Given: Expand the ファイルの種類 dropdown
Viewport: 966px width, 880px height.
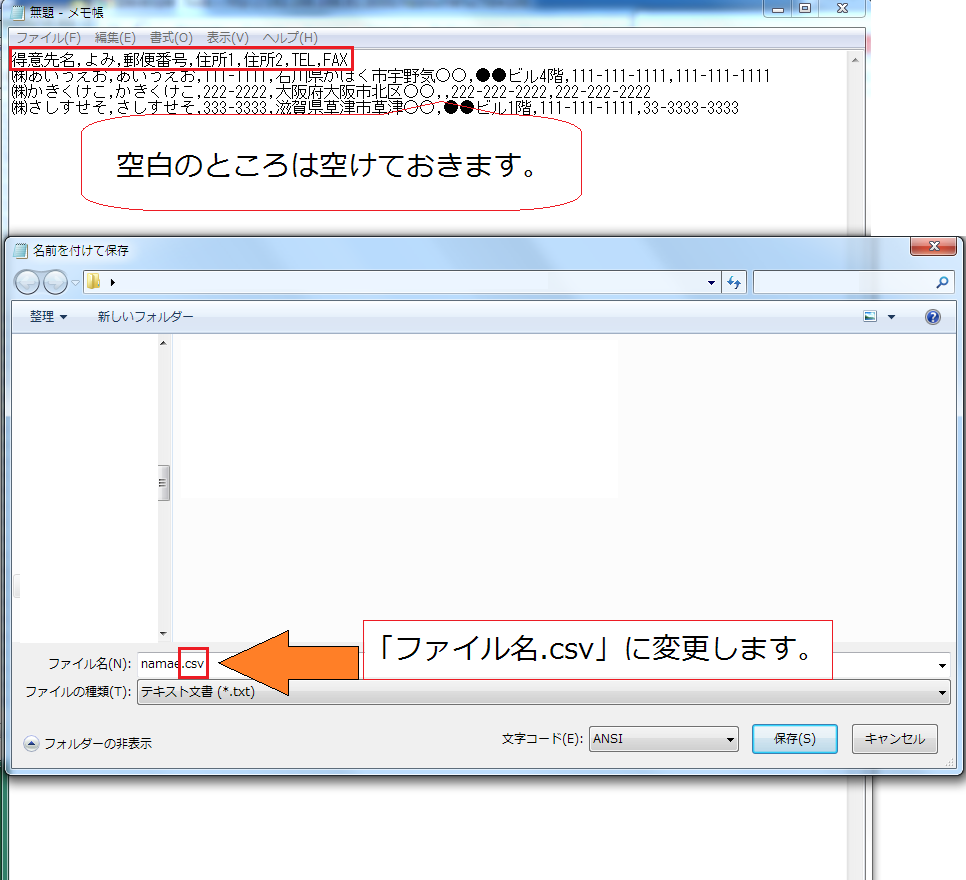Looking at the screenshot, I should pos(942,692).
